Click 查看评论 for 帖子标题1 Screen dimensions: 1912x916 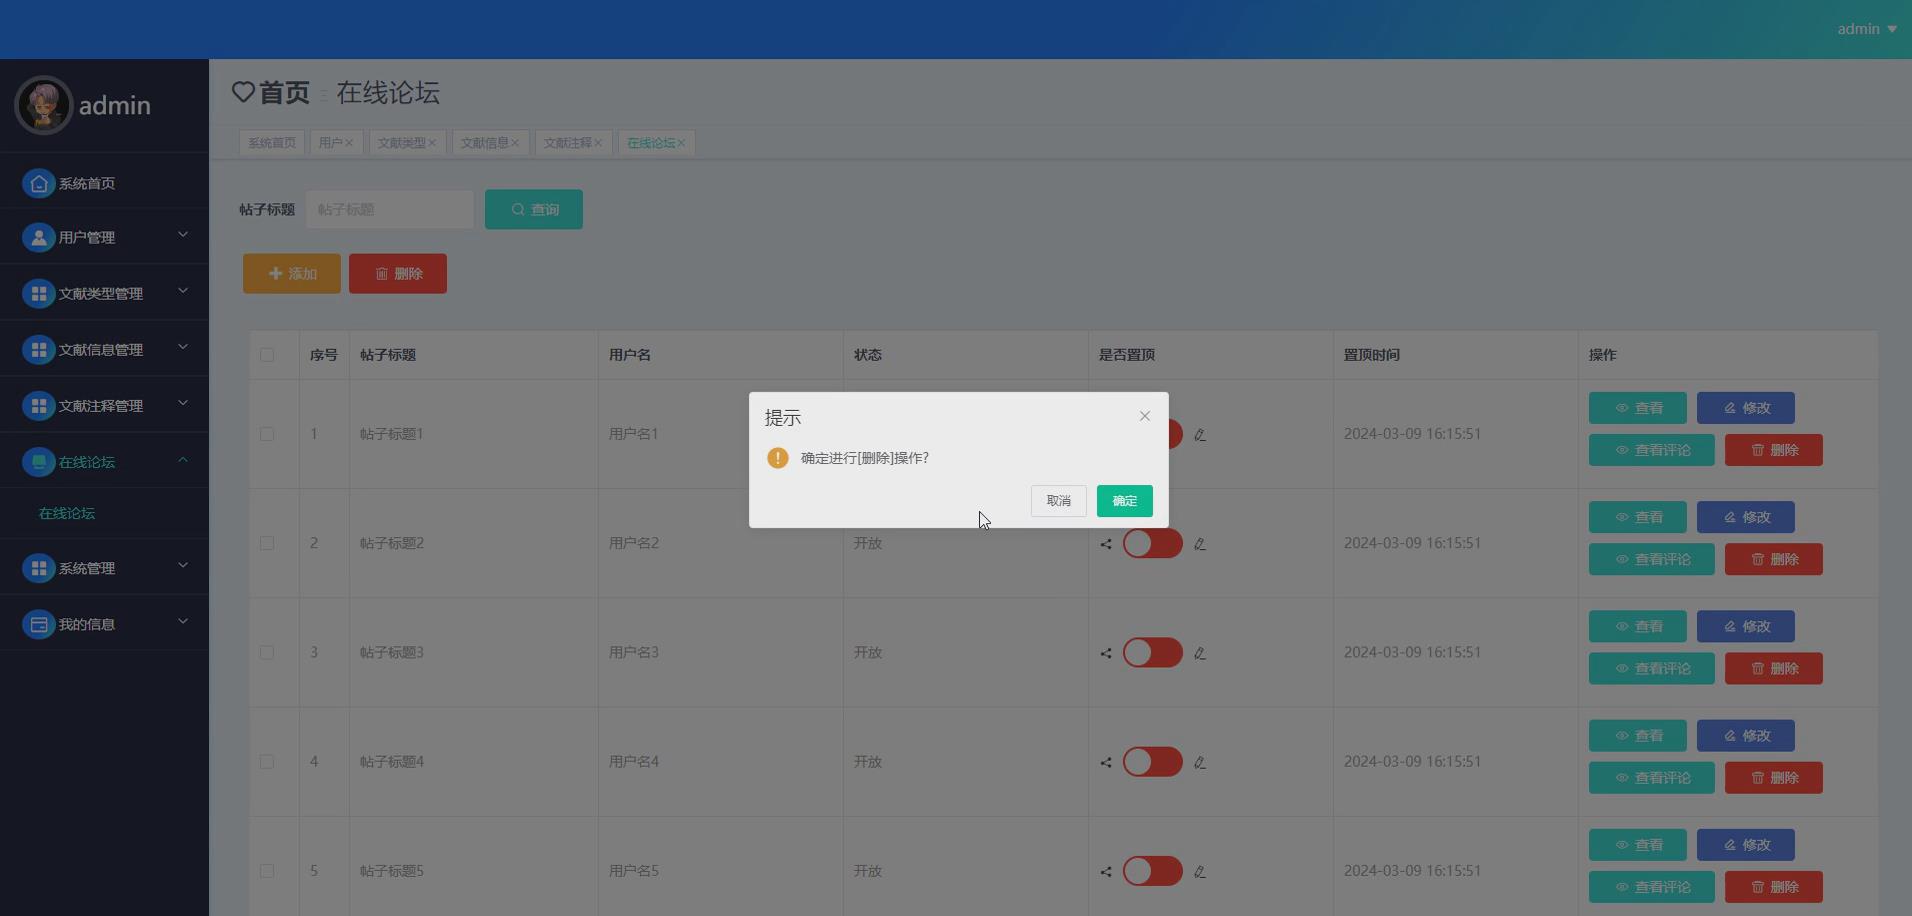click(1652, 450)
